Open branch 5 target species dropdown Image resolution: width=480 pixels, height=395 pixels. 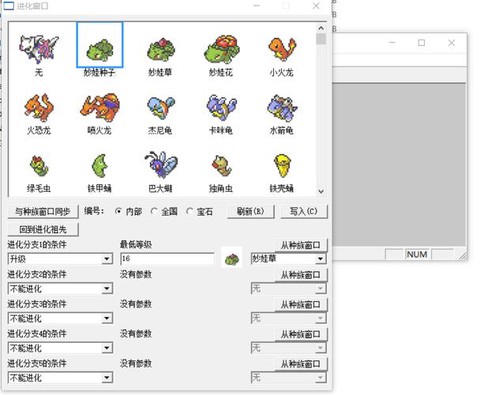tap(288, 378)
